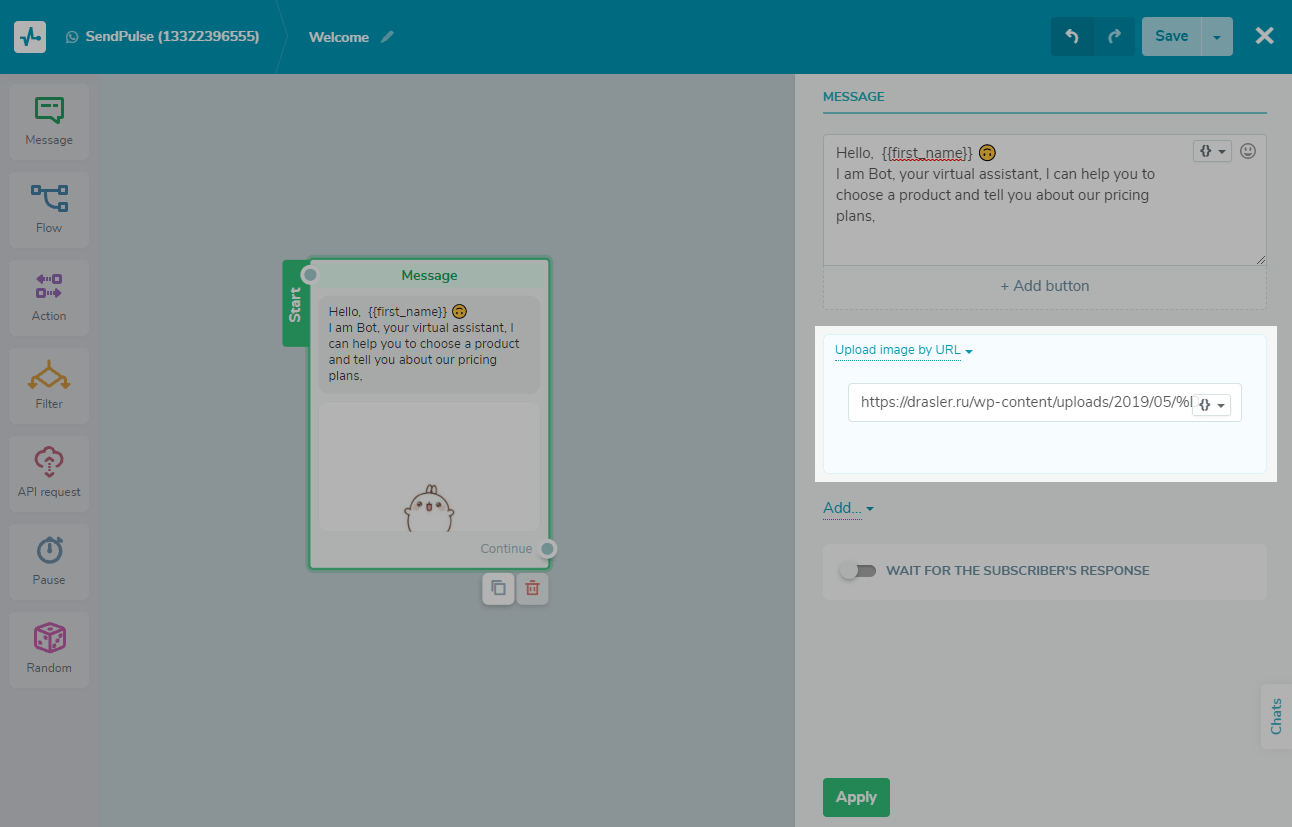Click the Continue output connector

pyautogui.click(x=547, y=549)
